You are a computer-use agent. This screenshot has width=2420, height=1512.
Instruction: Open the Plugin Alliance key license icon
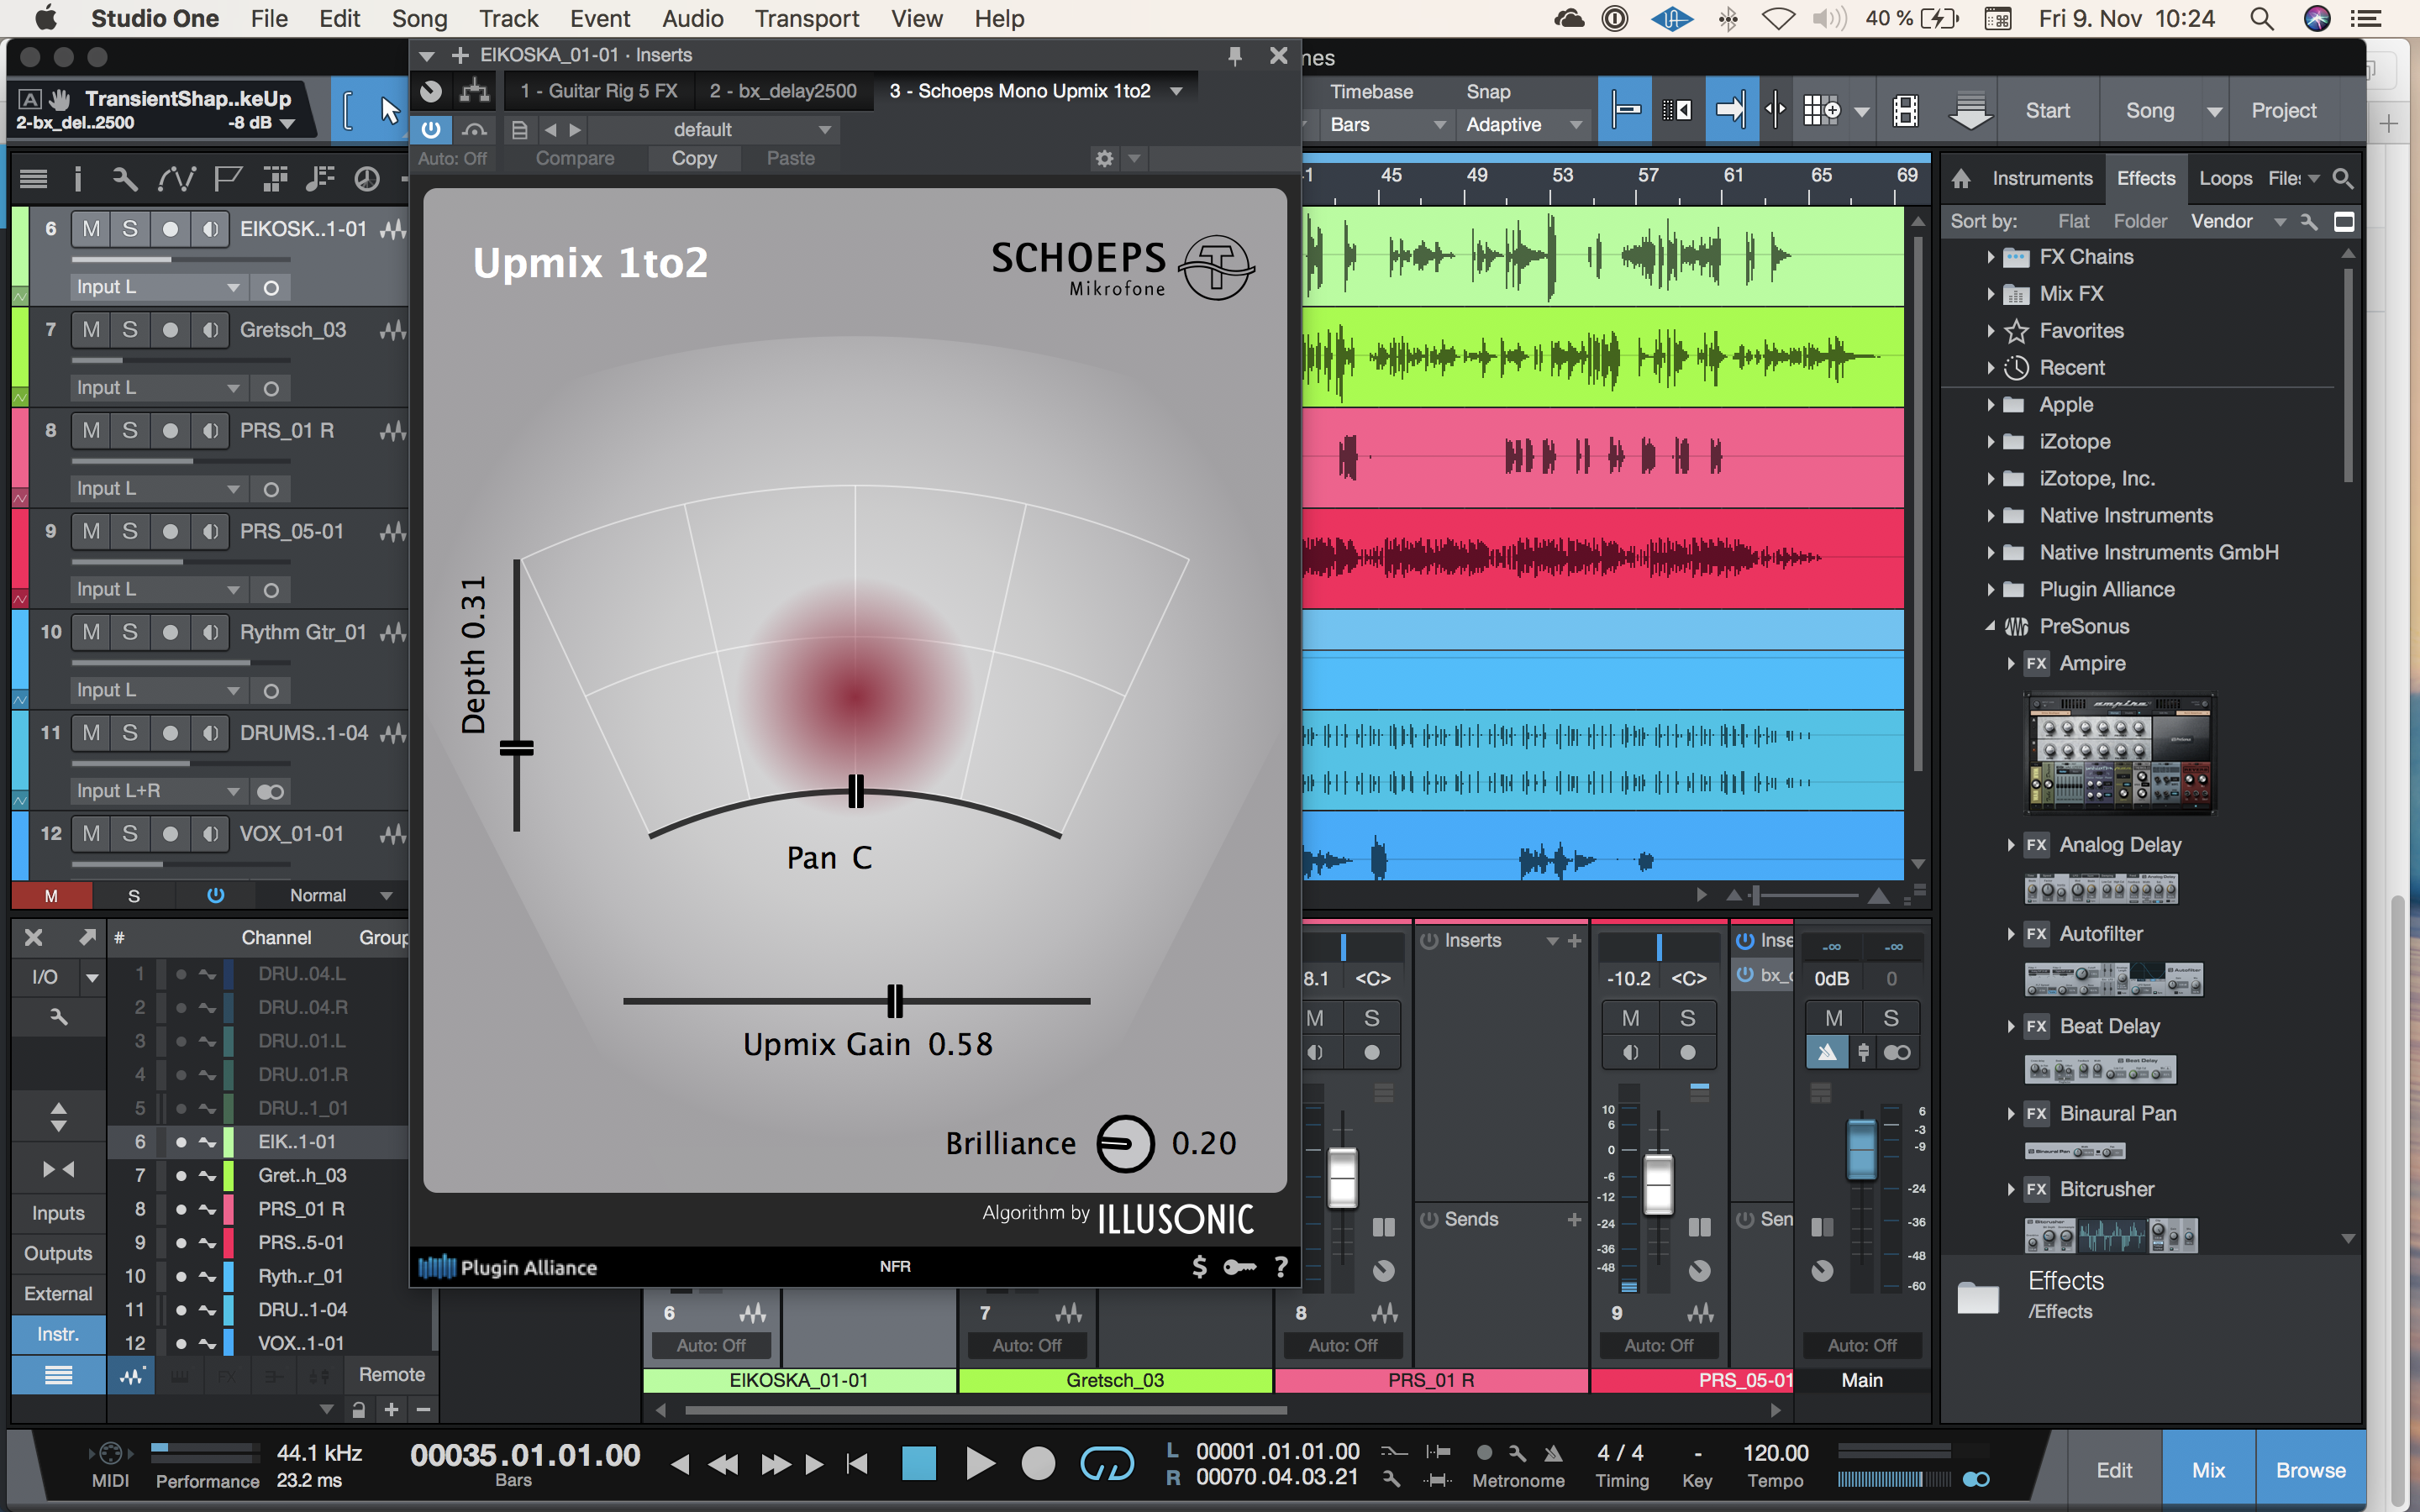pos(1240,1267)
